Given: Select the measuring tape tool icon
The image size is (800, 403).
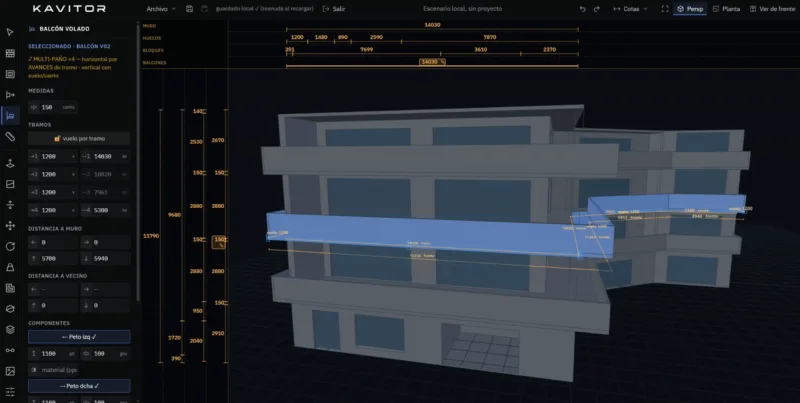Looking at the screenshot, I should pos(10,136).
